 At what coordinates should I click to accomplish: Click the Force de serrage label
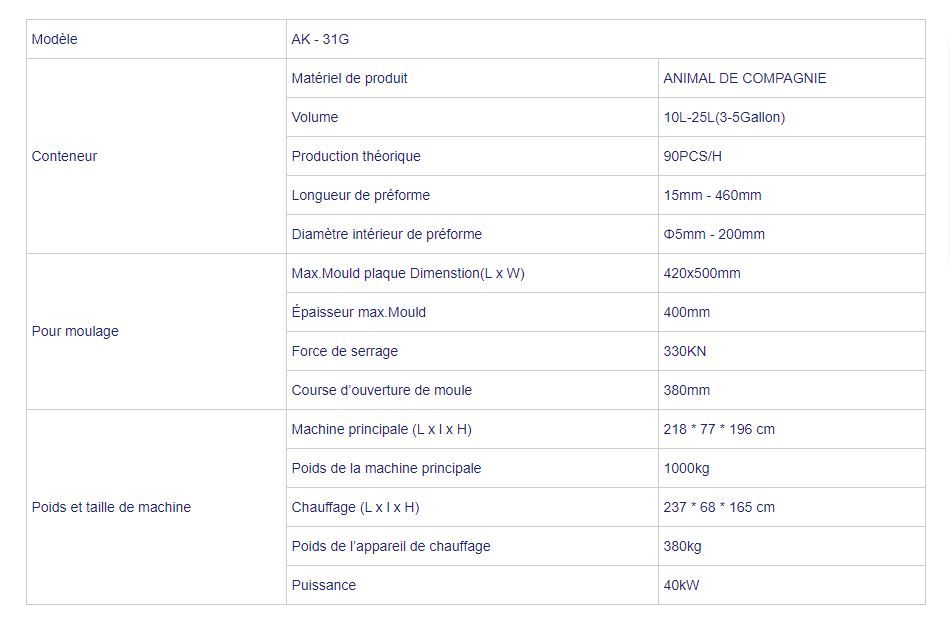[x=344, y=351]
